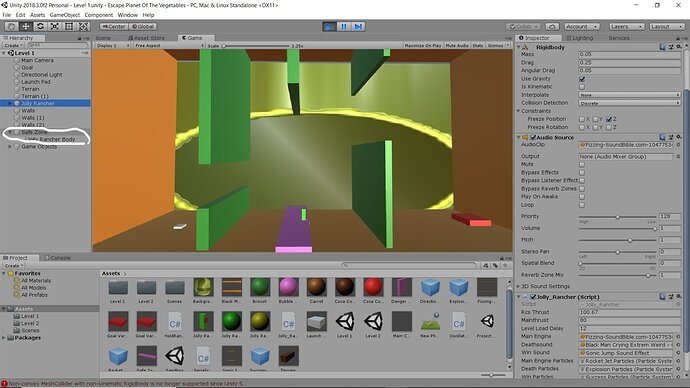690x388 pixels.
Task: Open the GameObject menu
Action: (x=65, y=15)
